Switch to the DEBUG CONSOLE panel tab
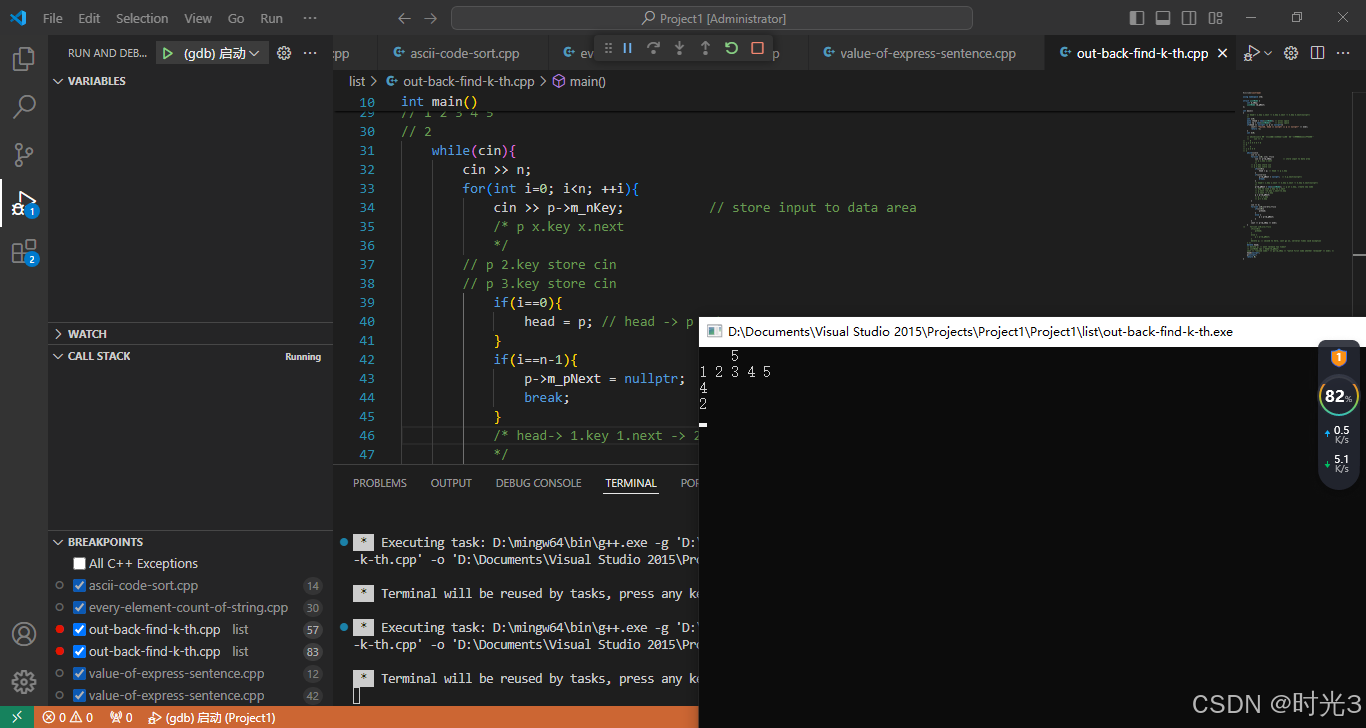Viewport: 1366px width, 728px height. (x=538, y=483)
